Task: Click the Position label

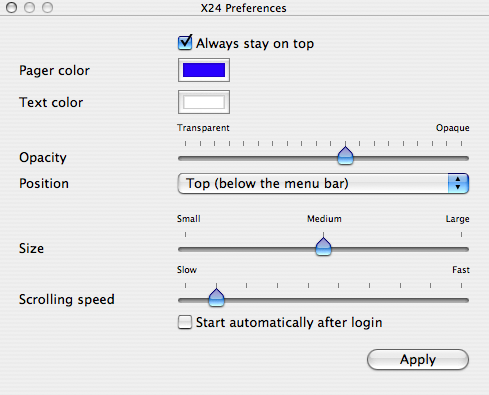Action: 44,183
